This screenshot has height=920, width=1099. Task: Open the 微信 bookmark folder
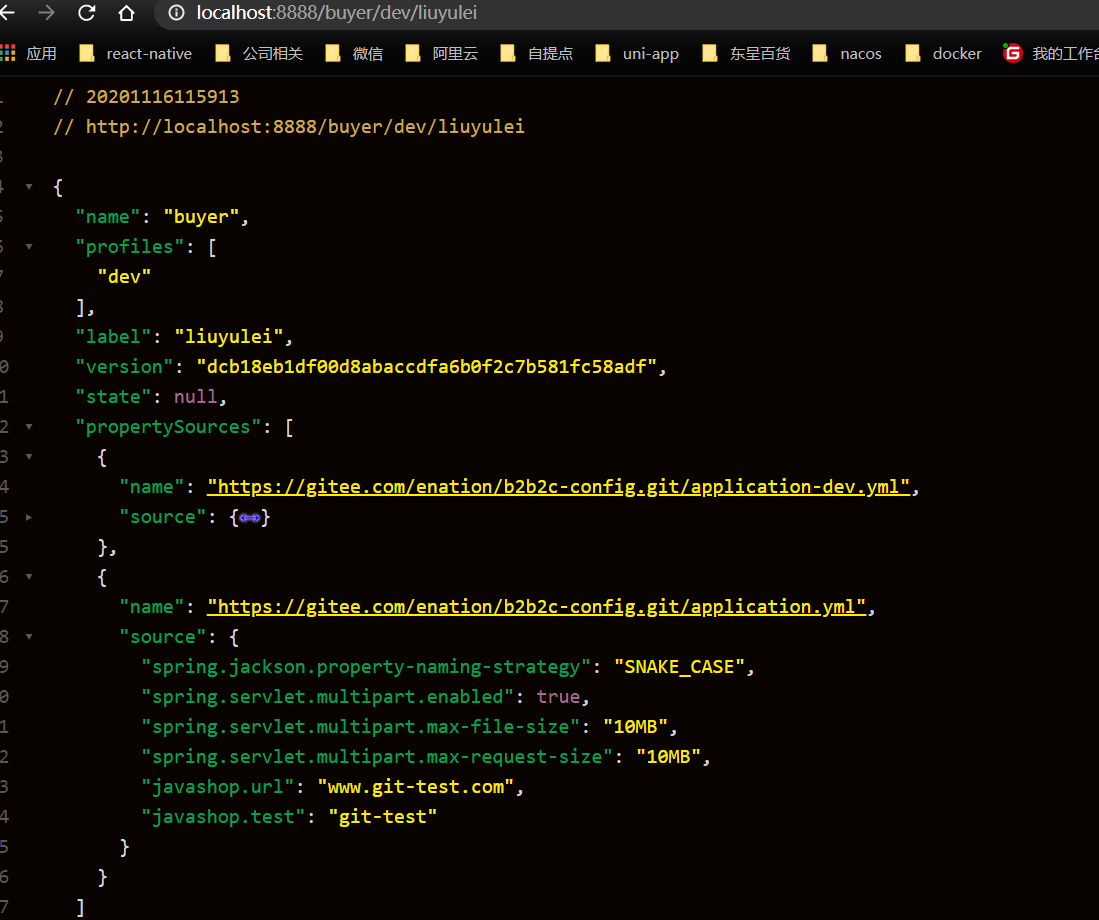click(x=354, y=53)
